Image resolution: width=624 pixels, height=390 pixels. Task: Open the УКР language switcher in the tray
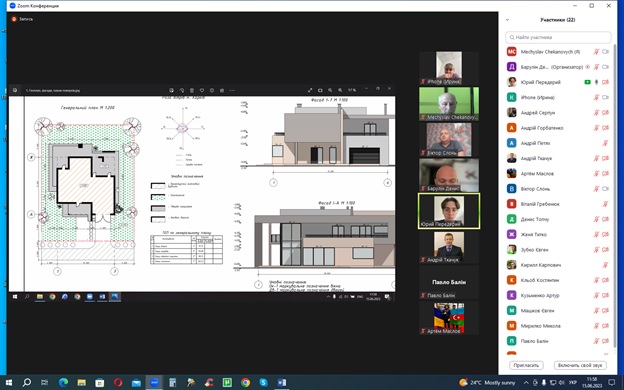pyautogui.click(x=572, y=382)
